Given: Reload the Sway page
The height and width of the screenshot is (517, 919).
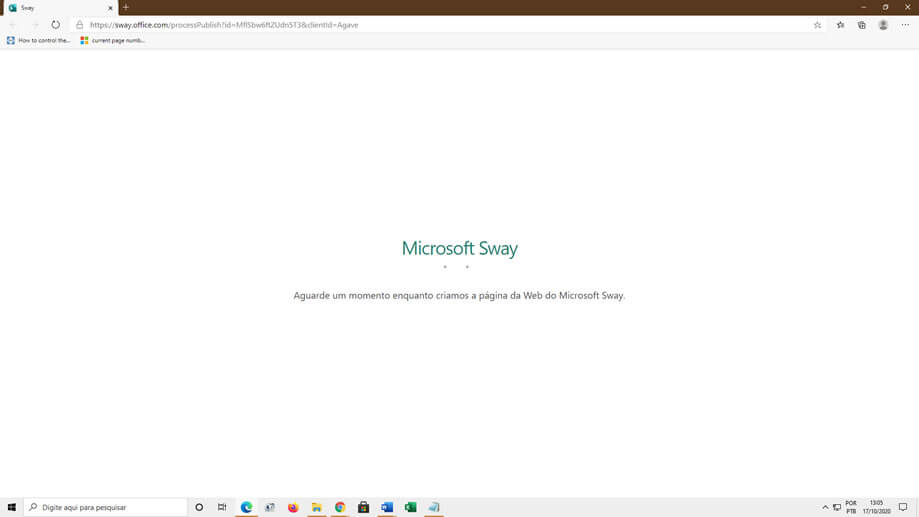Looking at the screenshot, I should (55, 25).
